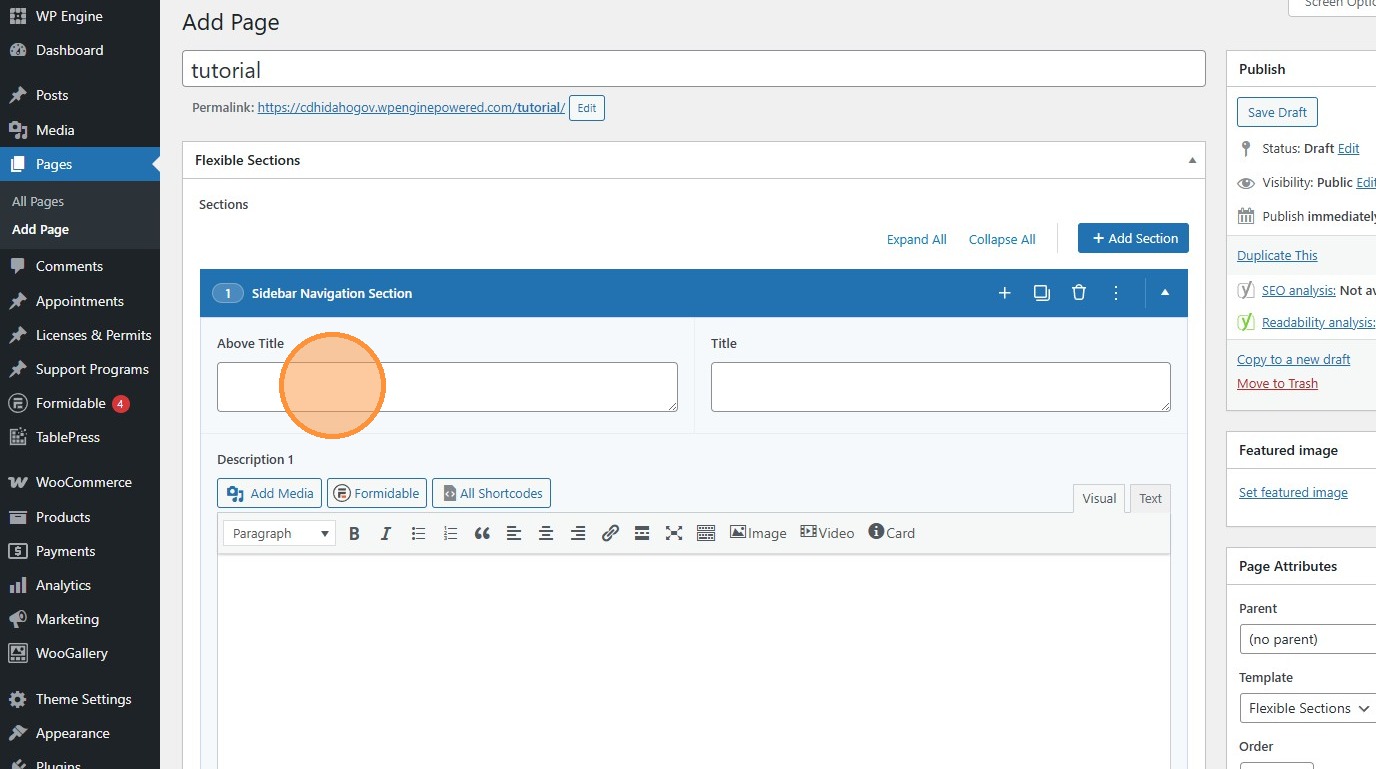Insert an Image from the editor toolbar
This screenshot has width=1376, height=769.
coord(758,533)
